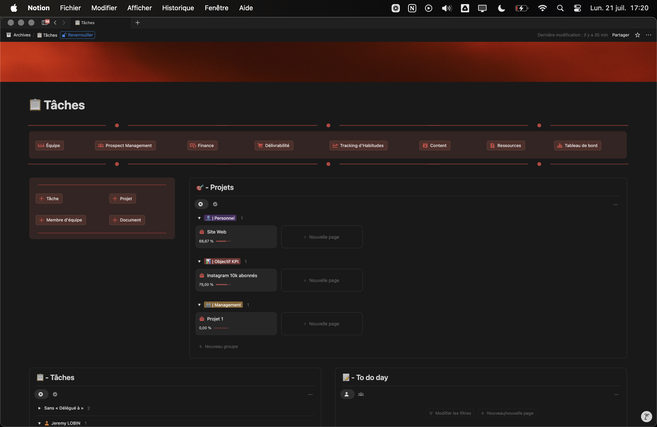Screen dimensions: 657x427
Task: Add a new Membre d'équipe
Action: coord(61,220)
